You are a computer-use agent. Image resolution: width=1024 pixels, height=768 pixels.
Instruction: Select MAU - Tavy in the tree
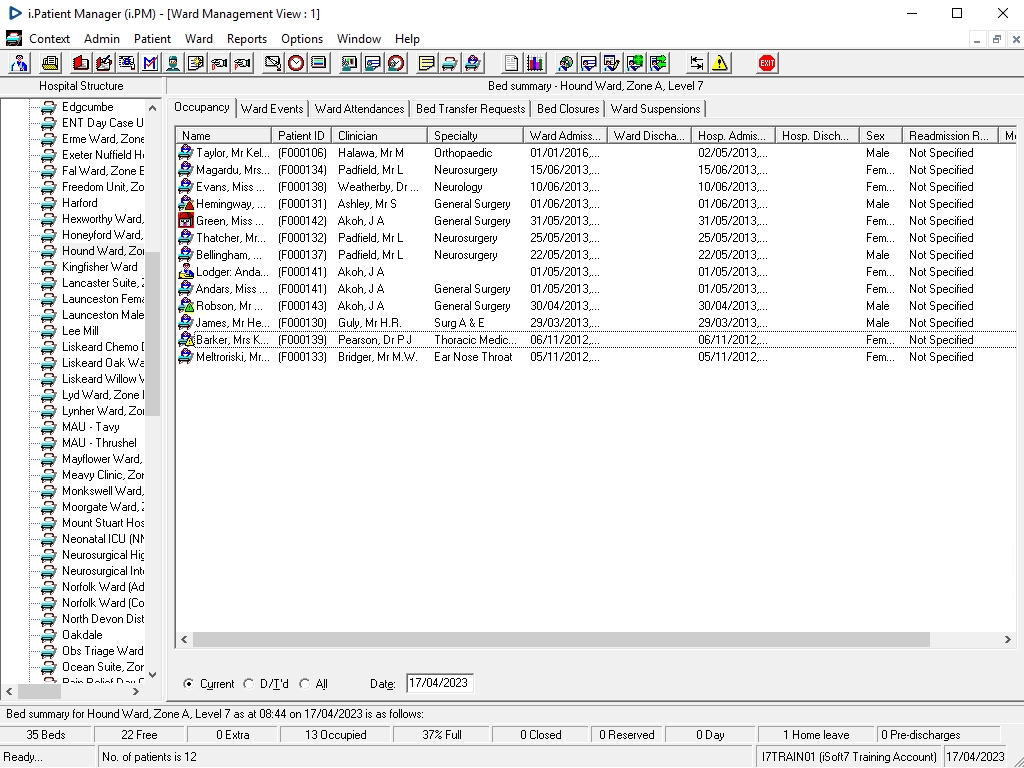(90, 426)
